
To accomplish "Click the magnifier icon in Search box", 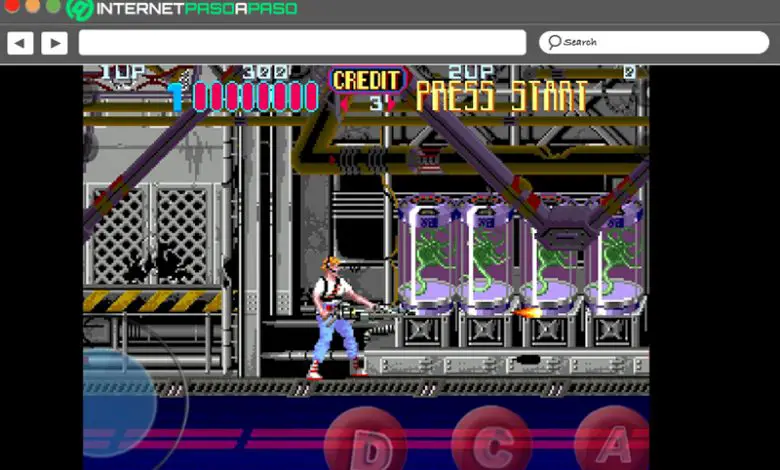I will click(554, 42).
